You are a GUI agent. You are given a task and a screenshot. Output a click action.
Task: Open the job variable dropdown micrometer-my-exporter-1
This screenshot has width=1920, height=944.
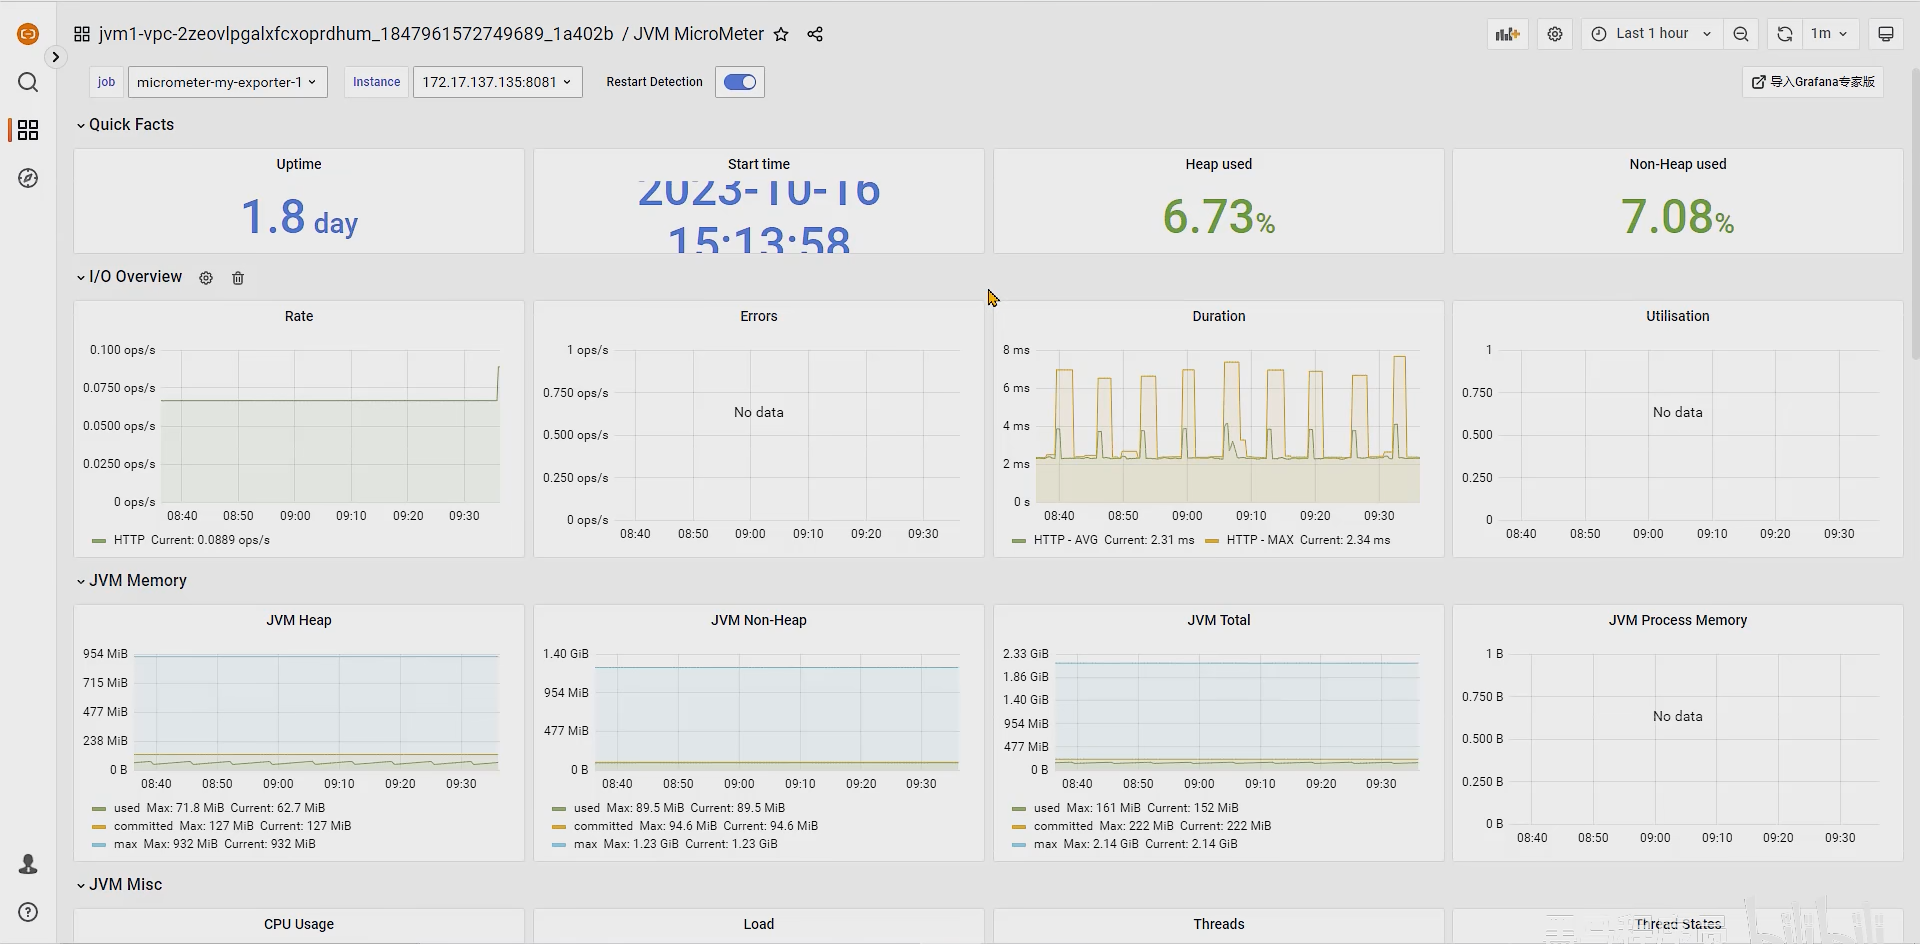(227, 82)
